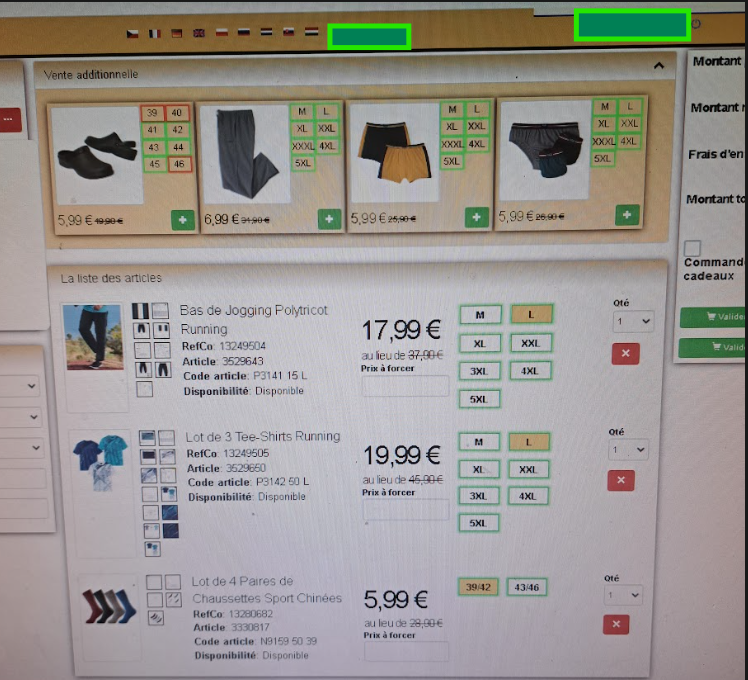Add the 5,99 € grey briefs with plus button
The image size is (748, 680).
[x=627, y=215]
